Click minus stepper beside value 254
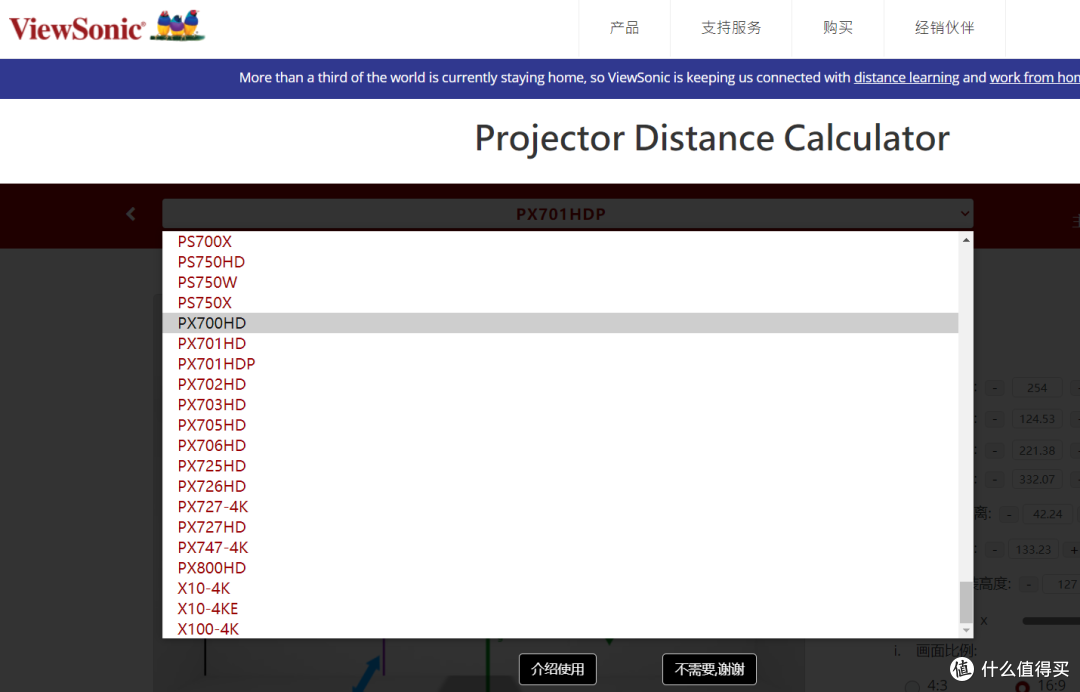Screen dimensions: 1080x692 995,388
